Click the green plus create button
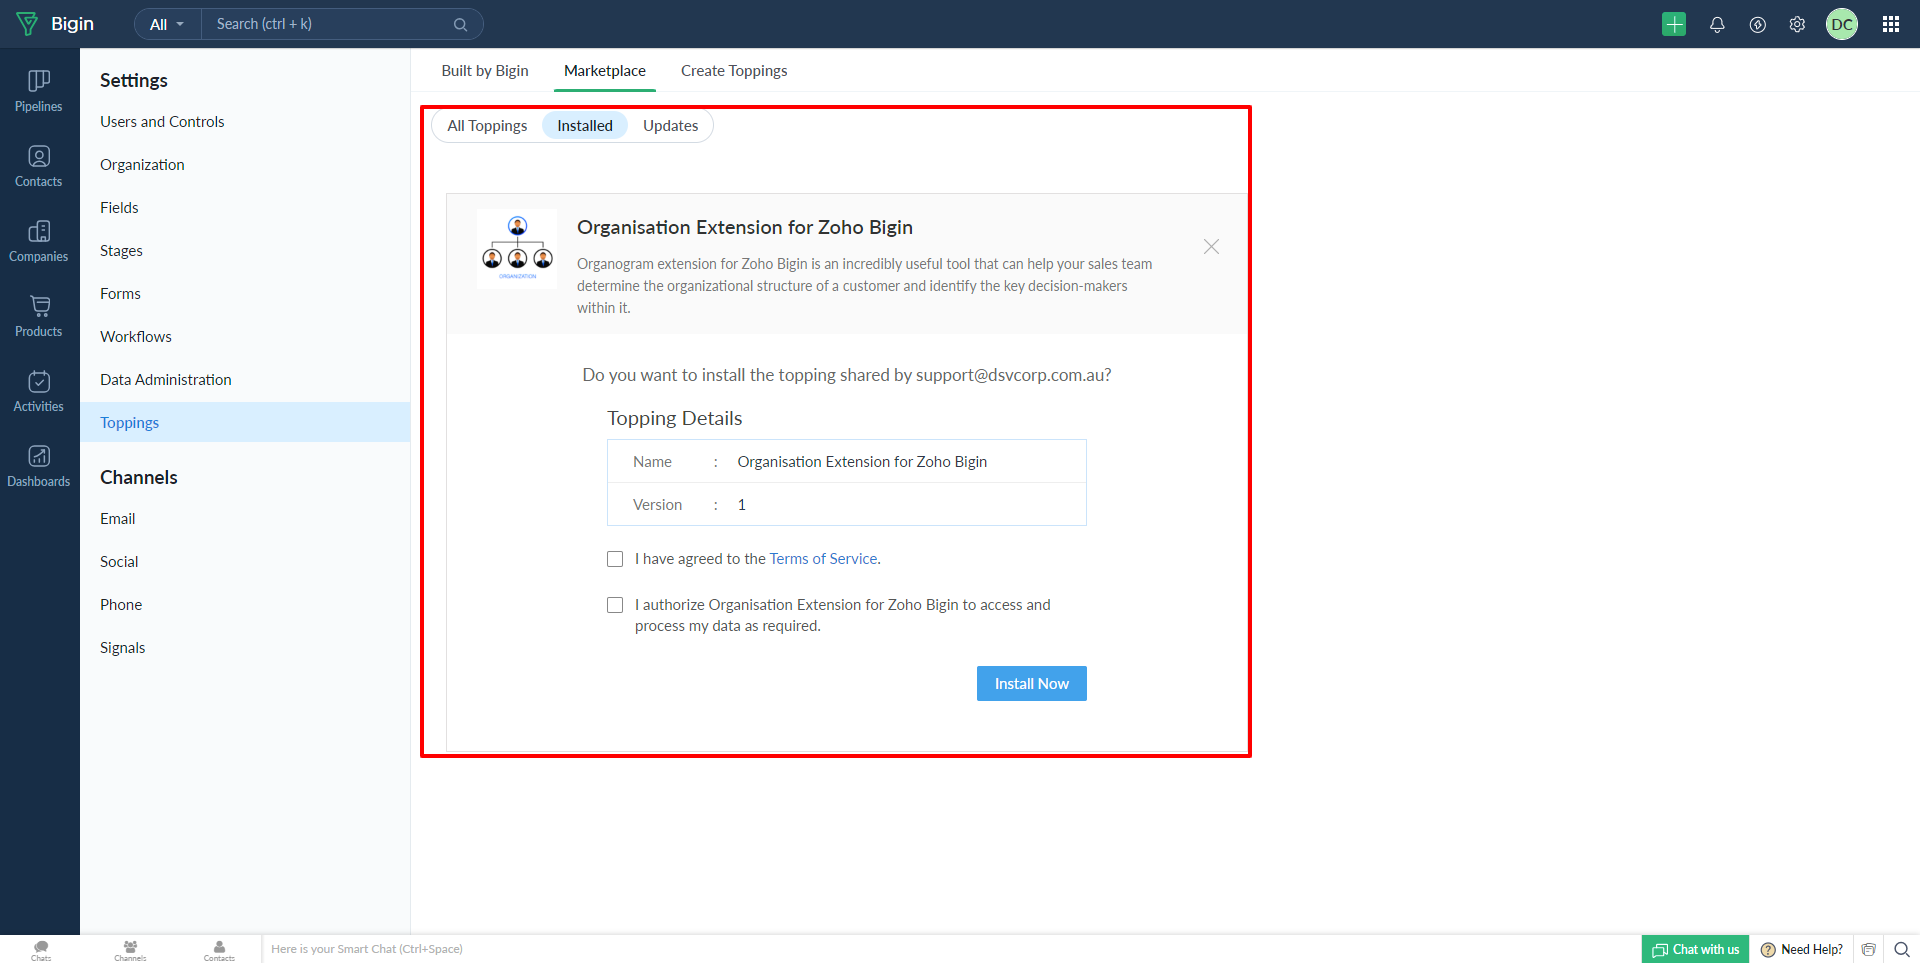This screenshot has height=963, width=1920. [1674, 24]
